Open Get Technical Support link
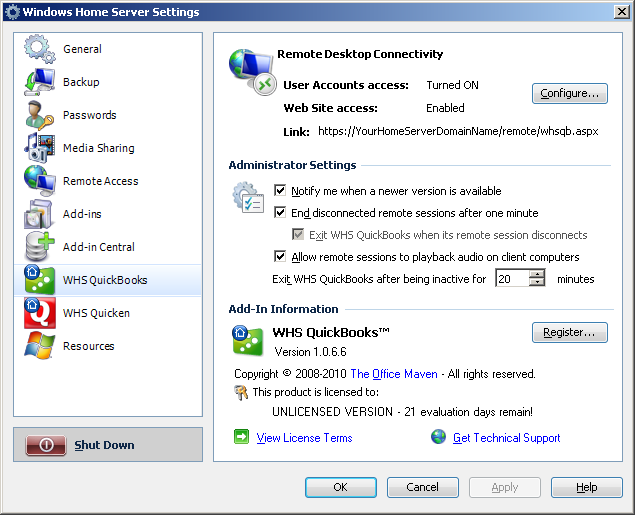 coord(506,438)
